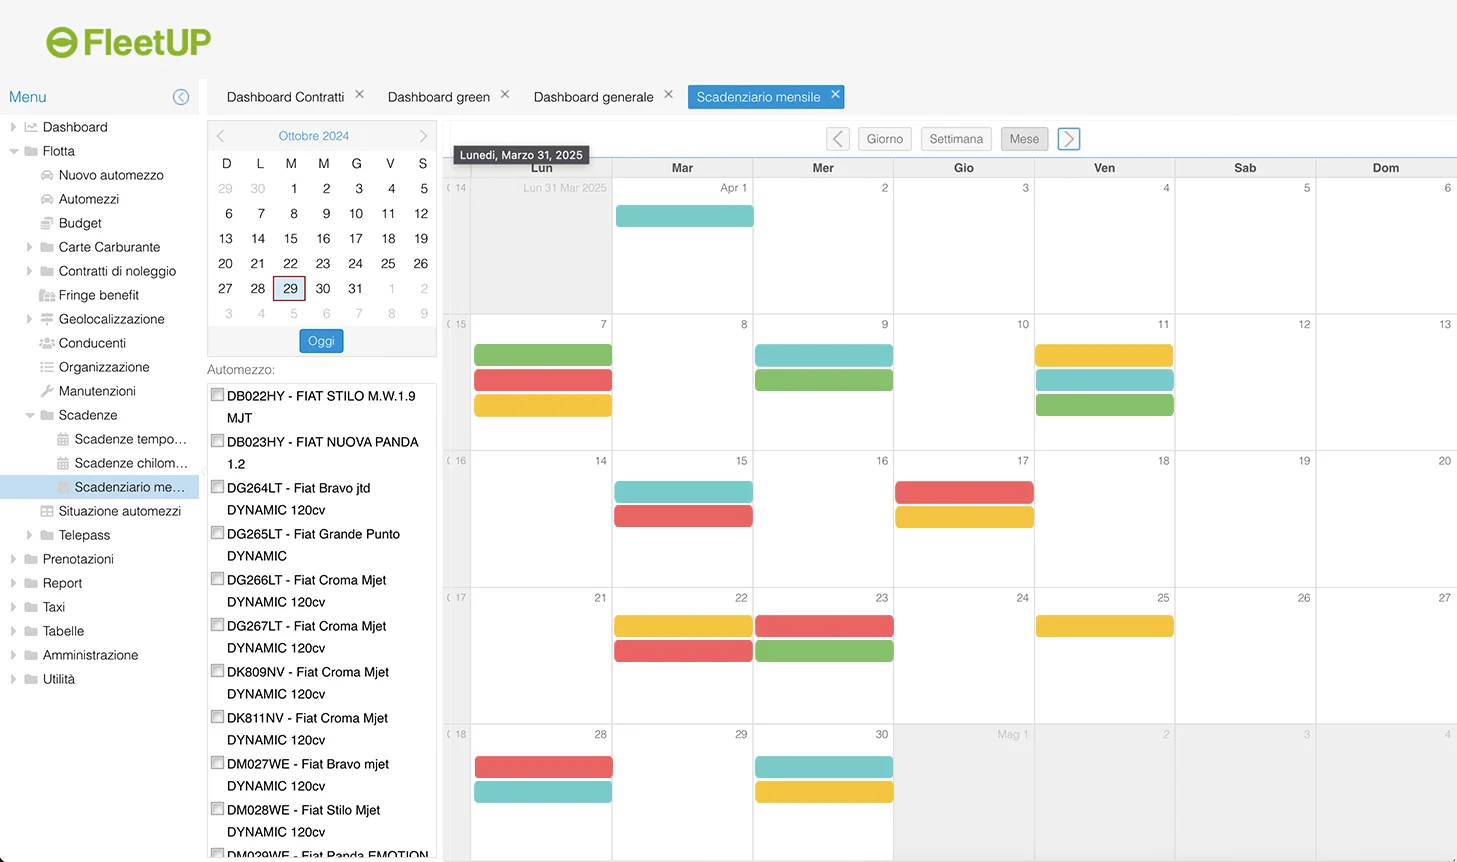This screenshot has height=862, width=1457.
Task: Switch to Dashboard generale tab
Action: pos(594,97)
